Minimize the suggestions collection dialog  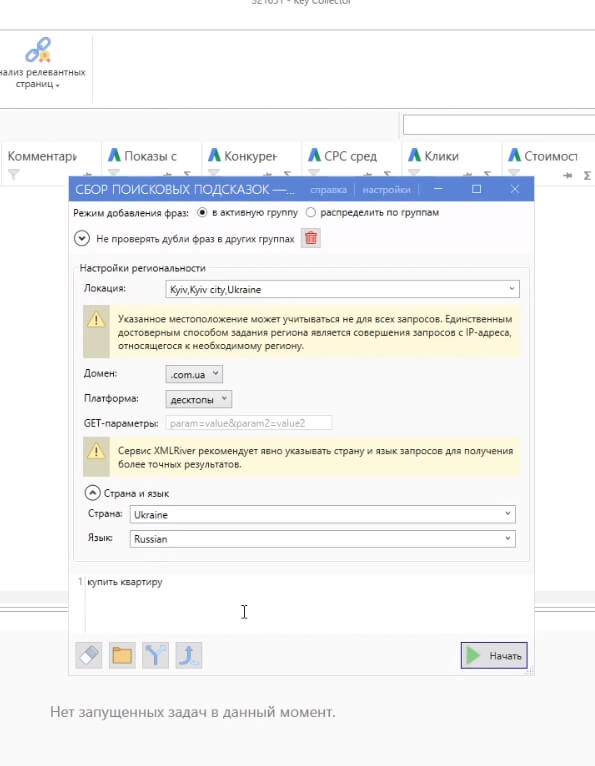coord(438,189)
